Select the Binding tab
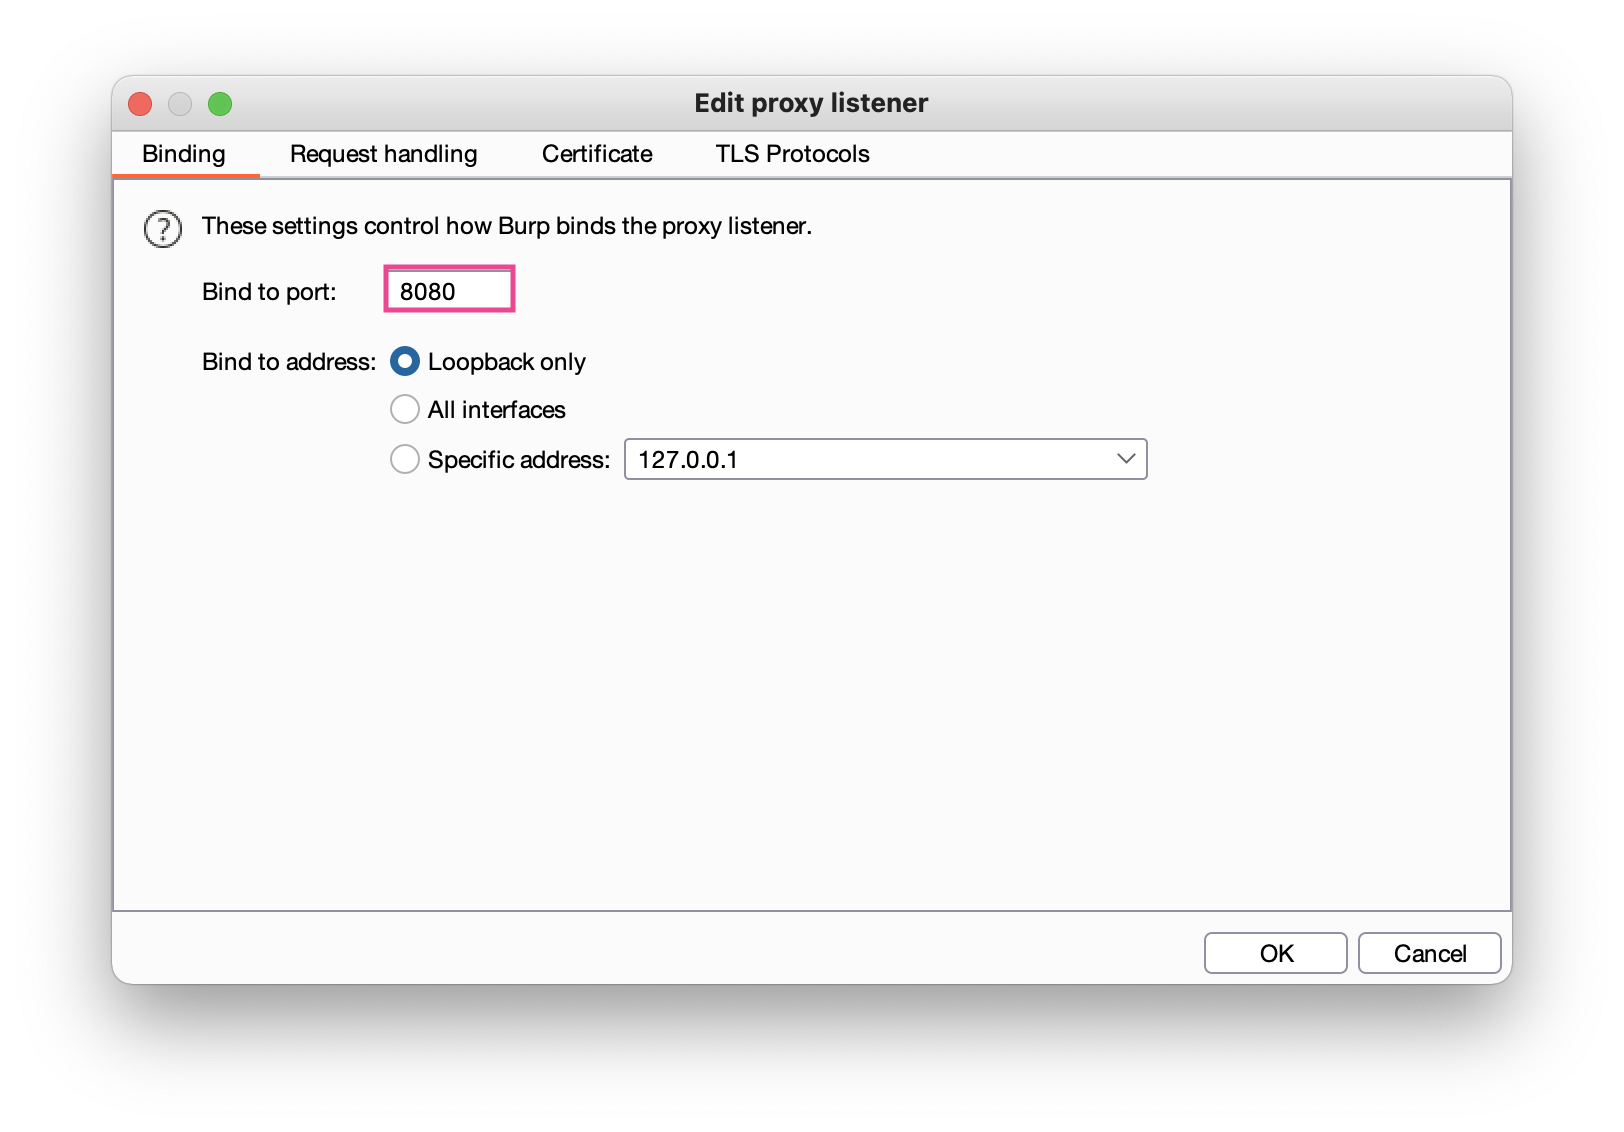This screenshot has width=1624, height=1132. click(184, 154)
